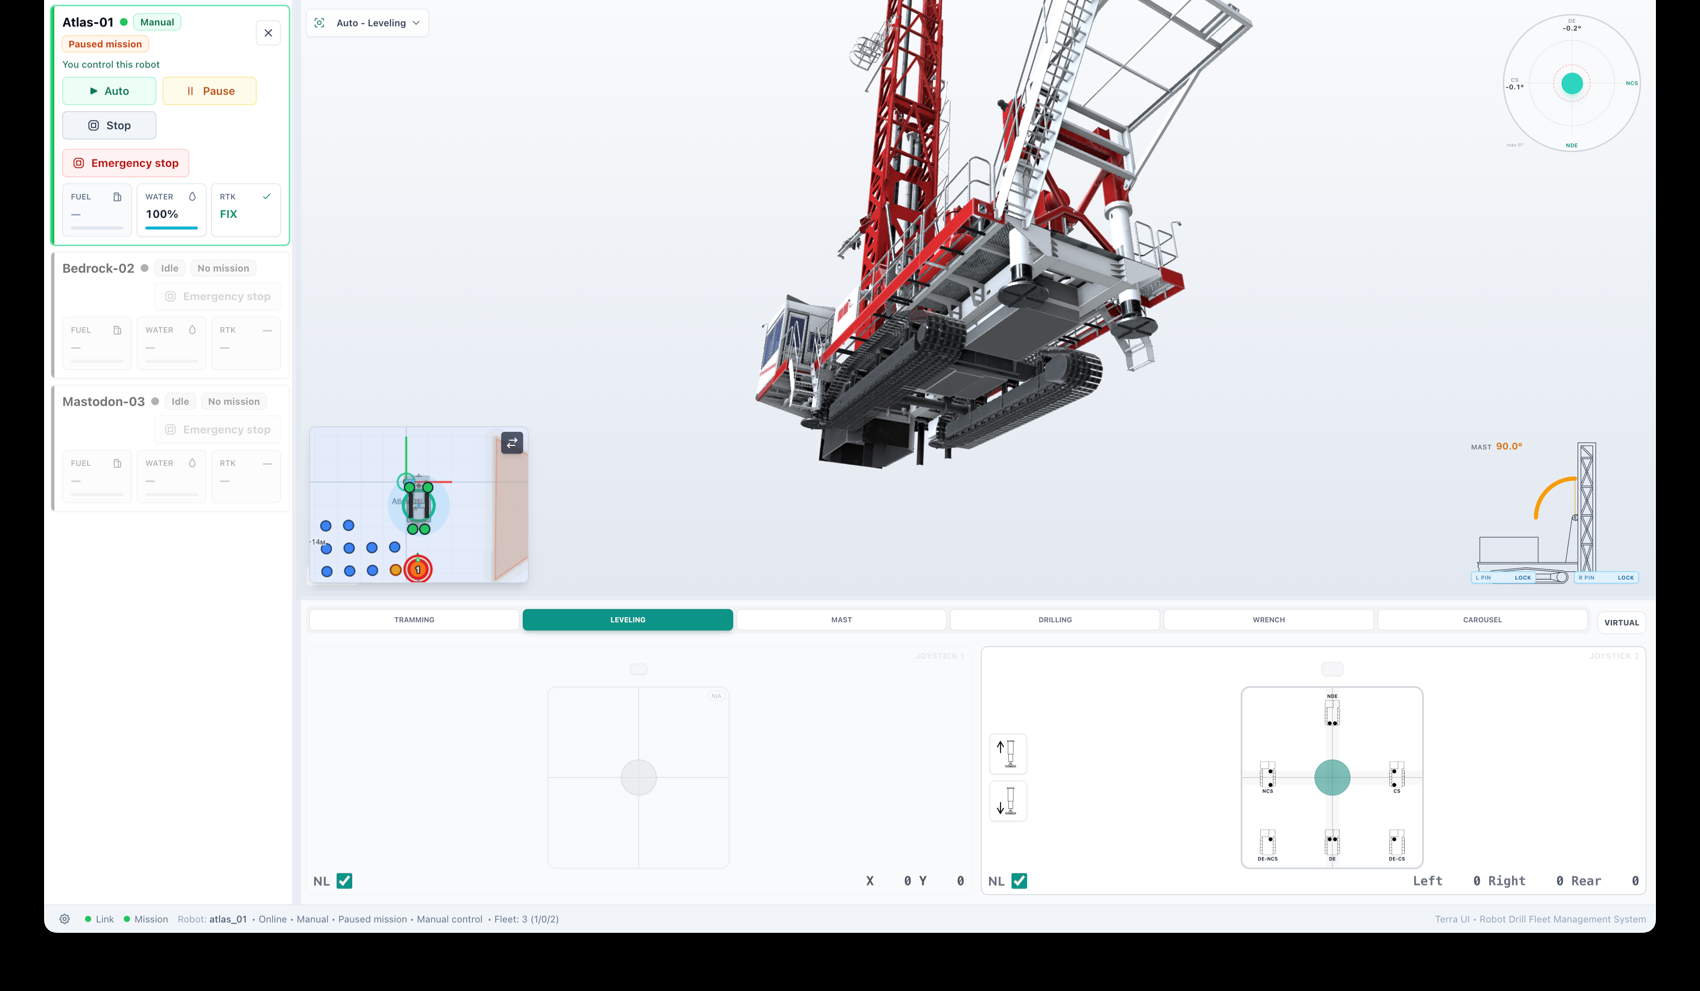
Task: Click the Link status indicator
Action: [x=99, y=919]
